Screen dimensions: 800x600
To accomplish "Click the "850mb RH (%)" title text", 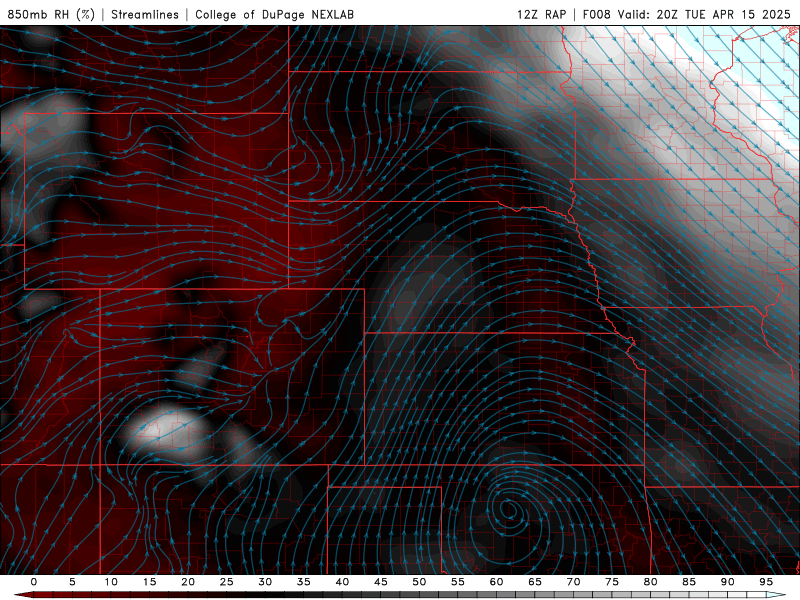I will point(51,14).
